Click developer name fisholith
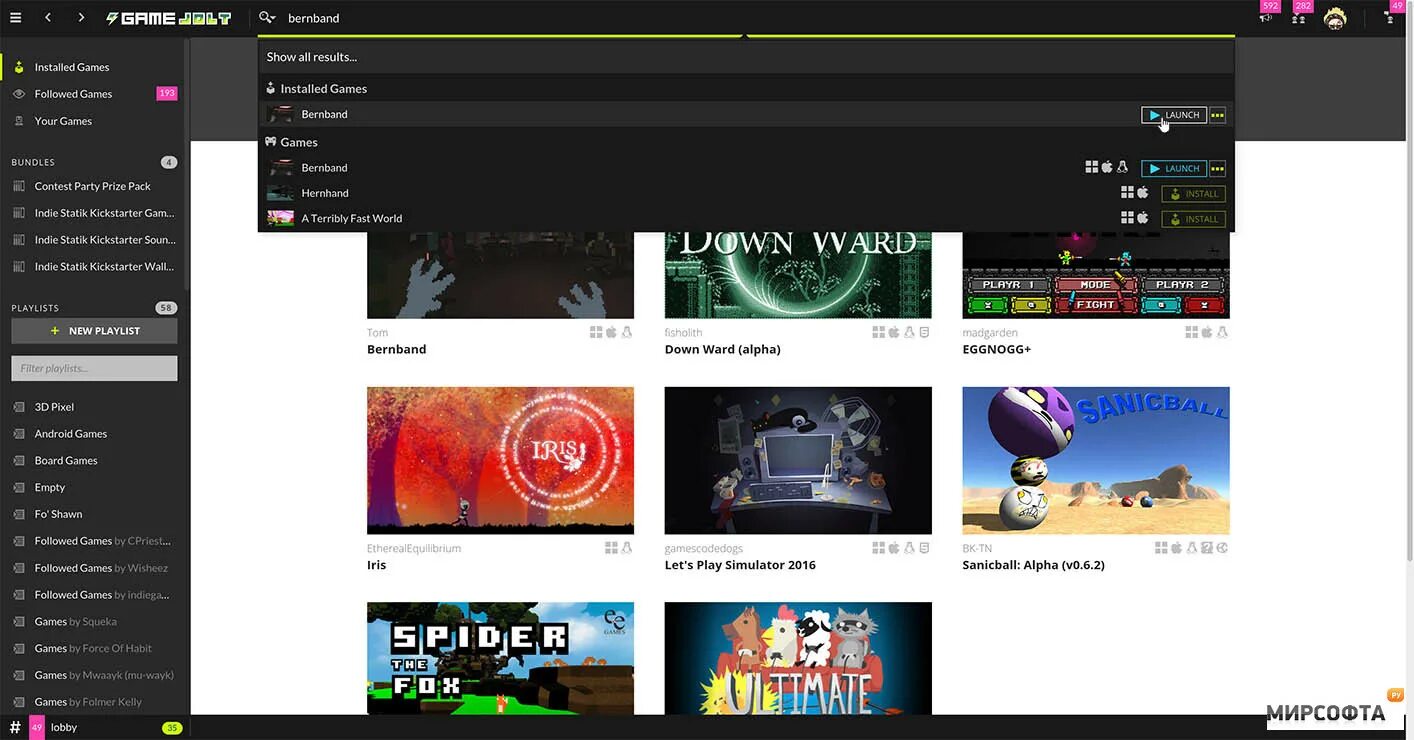This screenshot has width=1414, height=740. coord(683,333)
